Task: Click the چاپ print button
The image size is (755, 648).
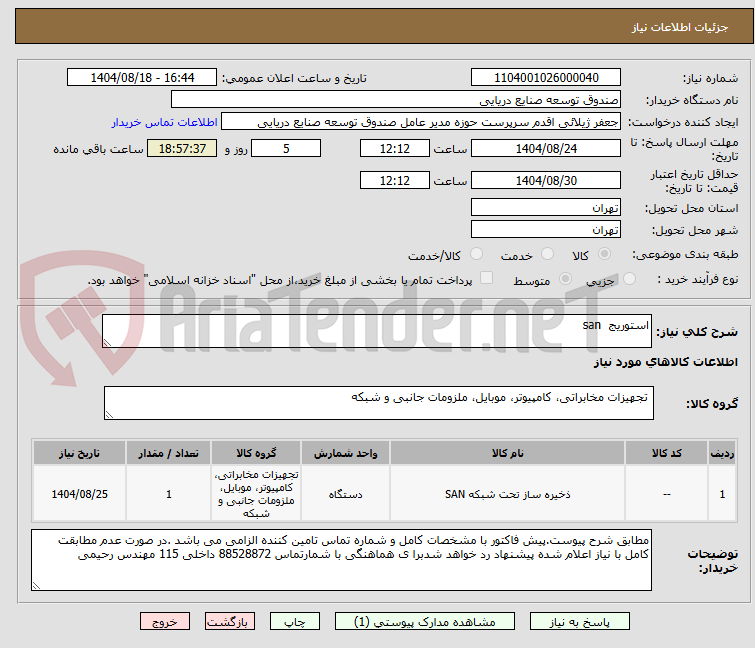Action: click(295, 622)
